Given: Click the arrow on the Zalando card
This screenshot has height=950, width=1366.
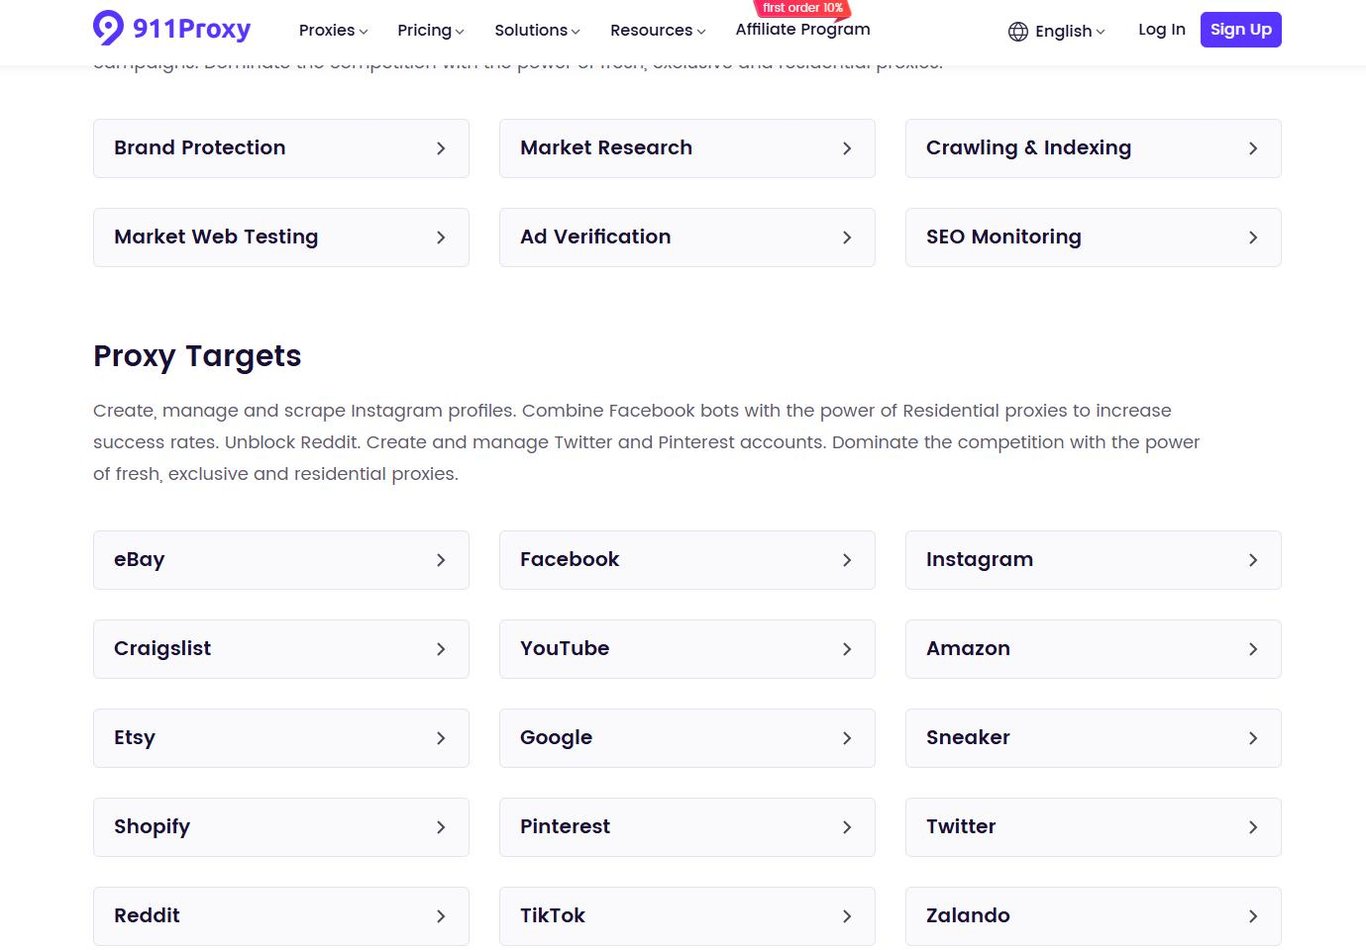Looking at the screenshot, I should 1253,916.
